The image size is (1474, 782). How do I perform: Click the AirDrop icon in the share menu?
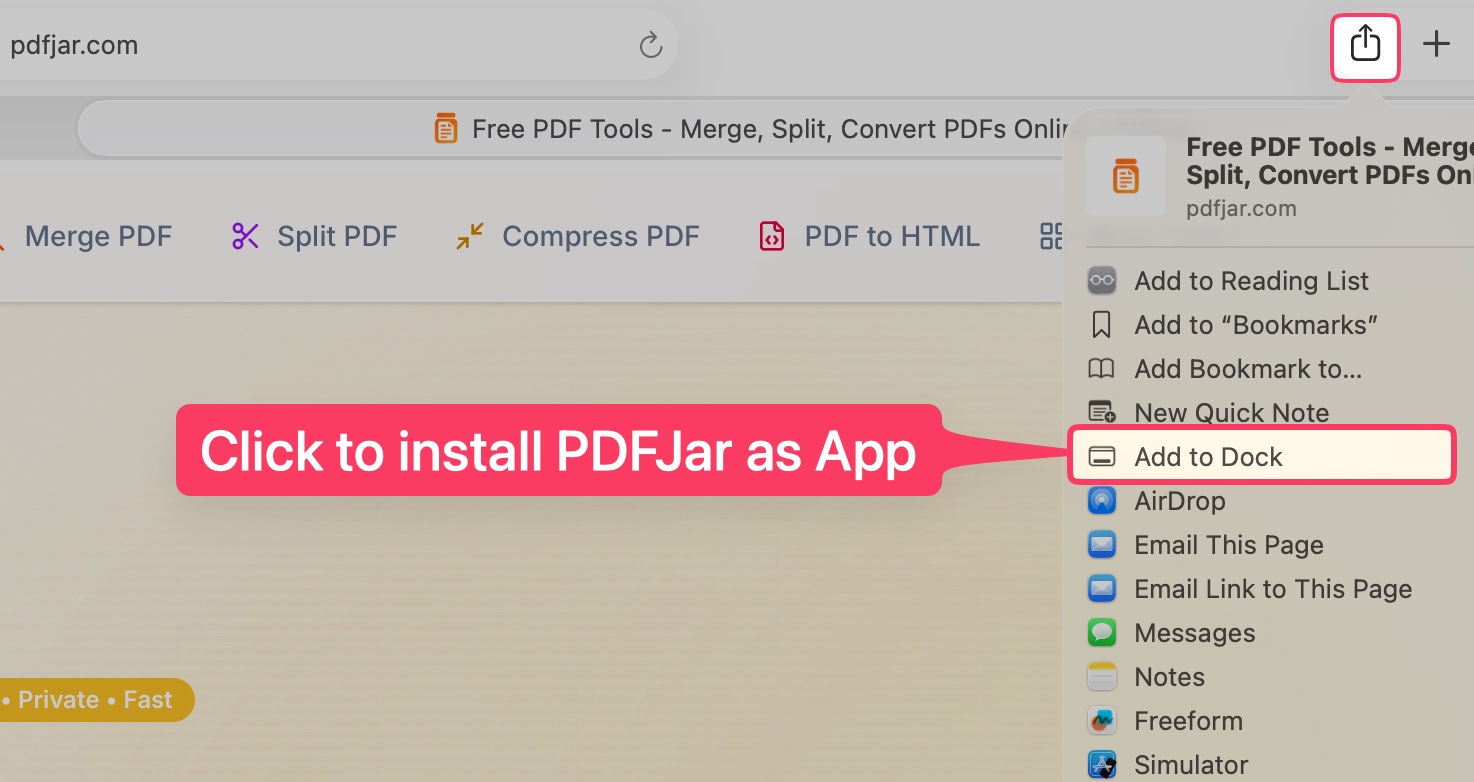click(1101, 500)
